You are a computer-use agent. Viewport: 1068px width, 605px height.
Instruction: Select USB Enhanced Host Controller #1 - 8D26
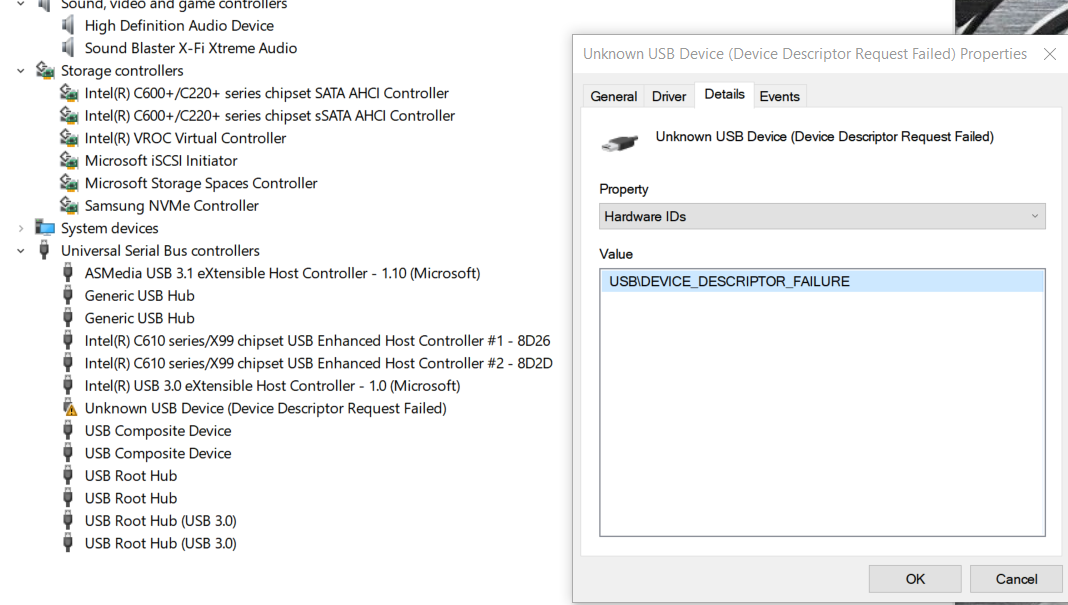coord(317,341)
